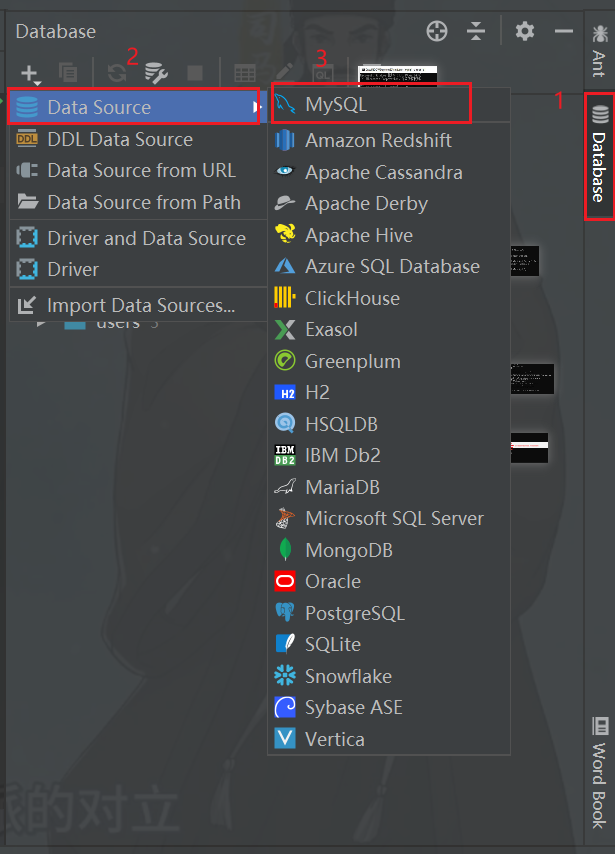
Task: Click the PostgreSQL elephant icon
Action: pos(285,613)
